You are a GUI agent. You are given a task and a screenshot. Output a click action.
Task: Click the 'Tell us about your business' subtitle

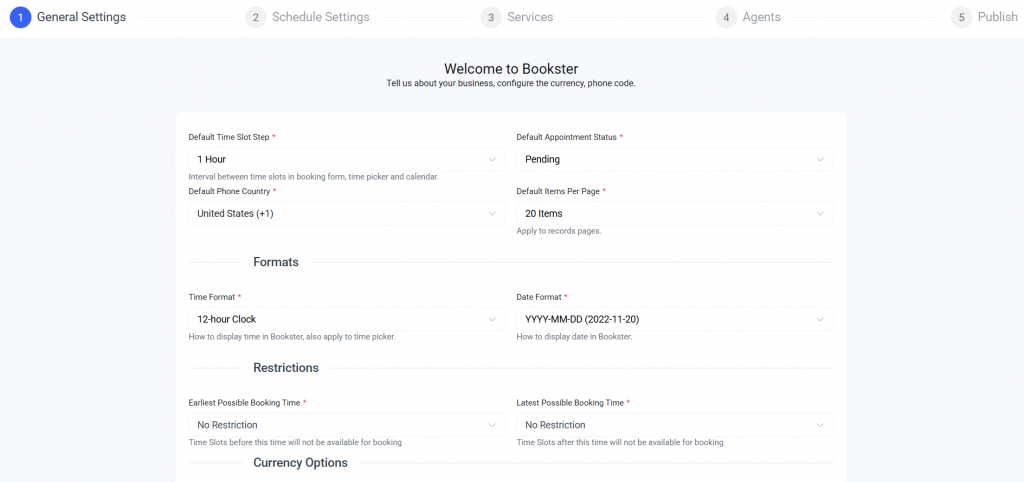[x=511, y=84]
